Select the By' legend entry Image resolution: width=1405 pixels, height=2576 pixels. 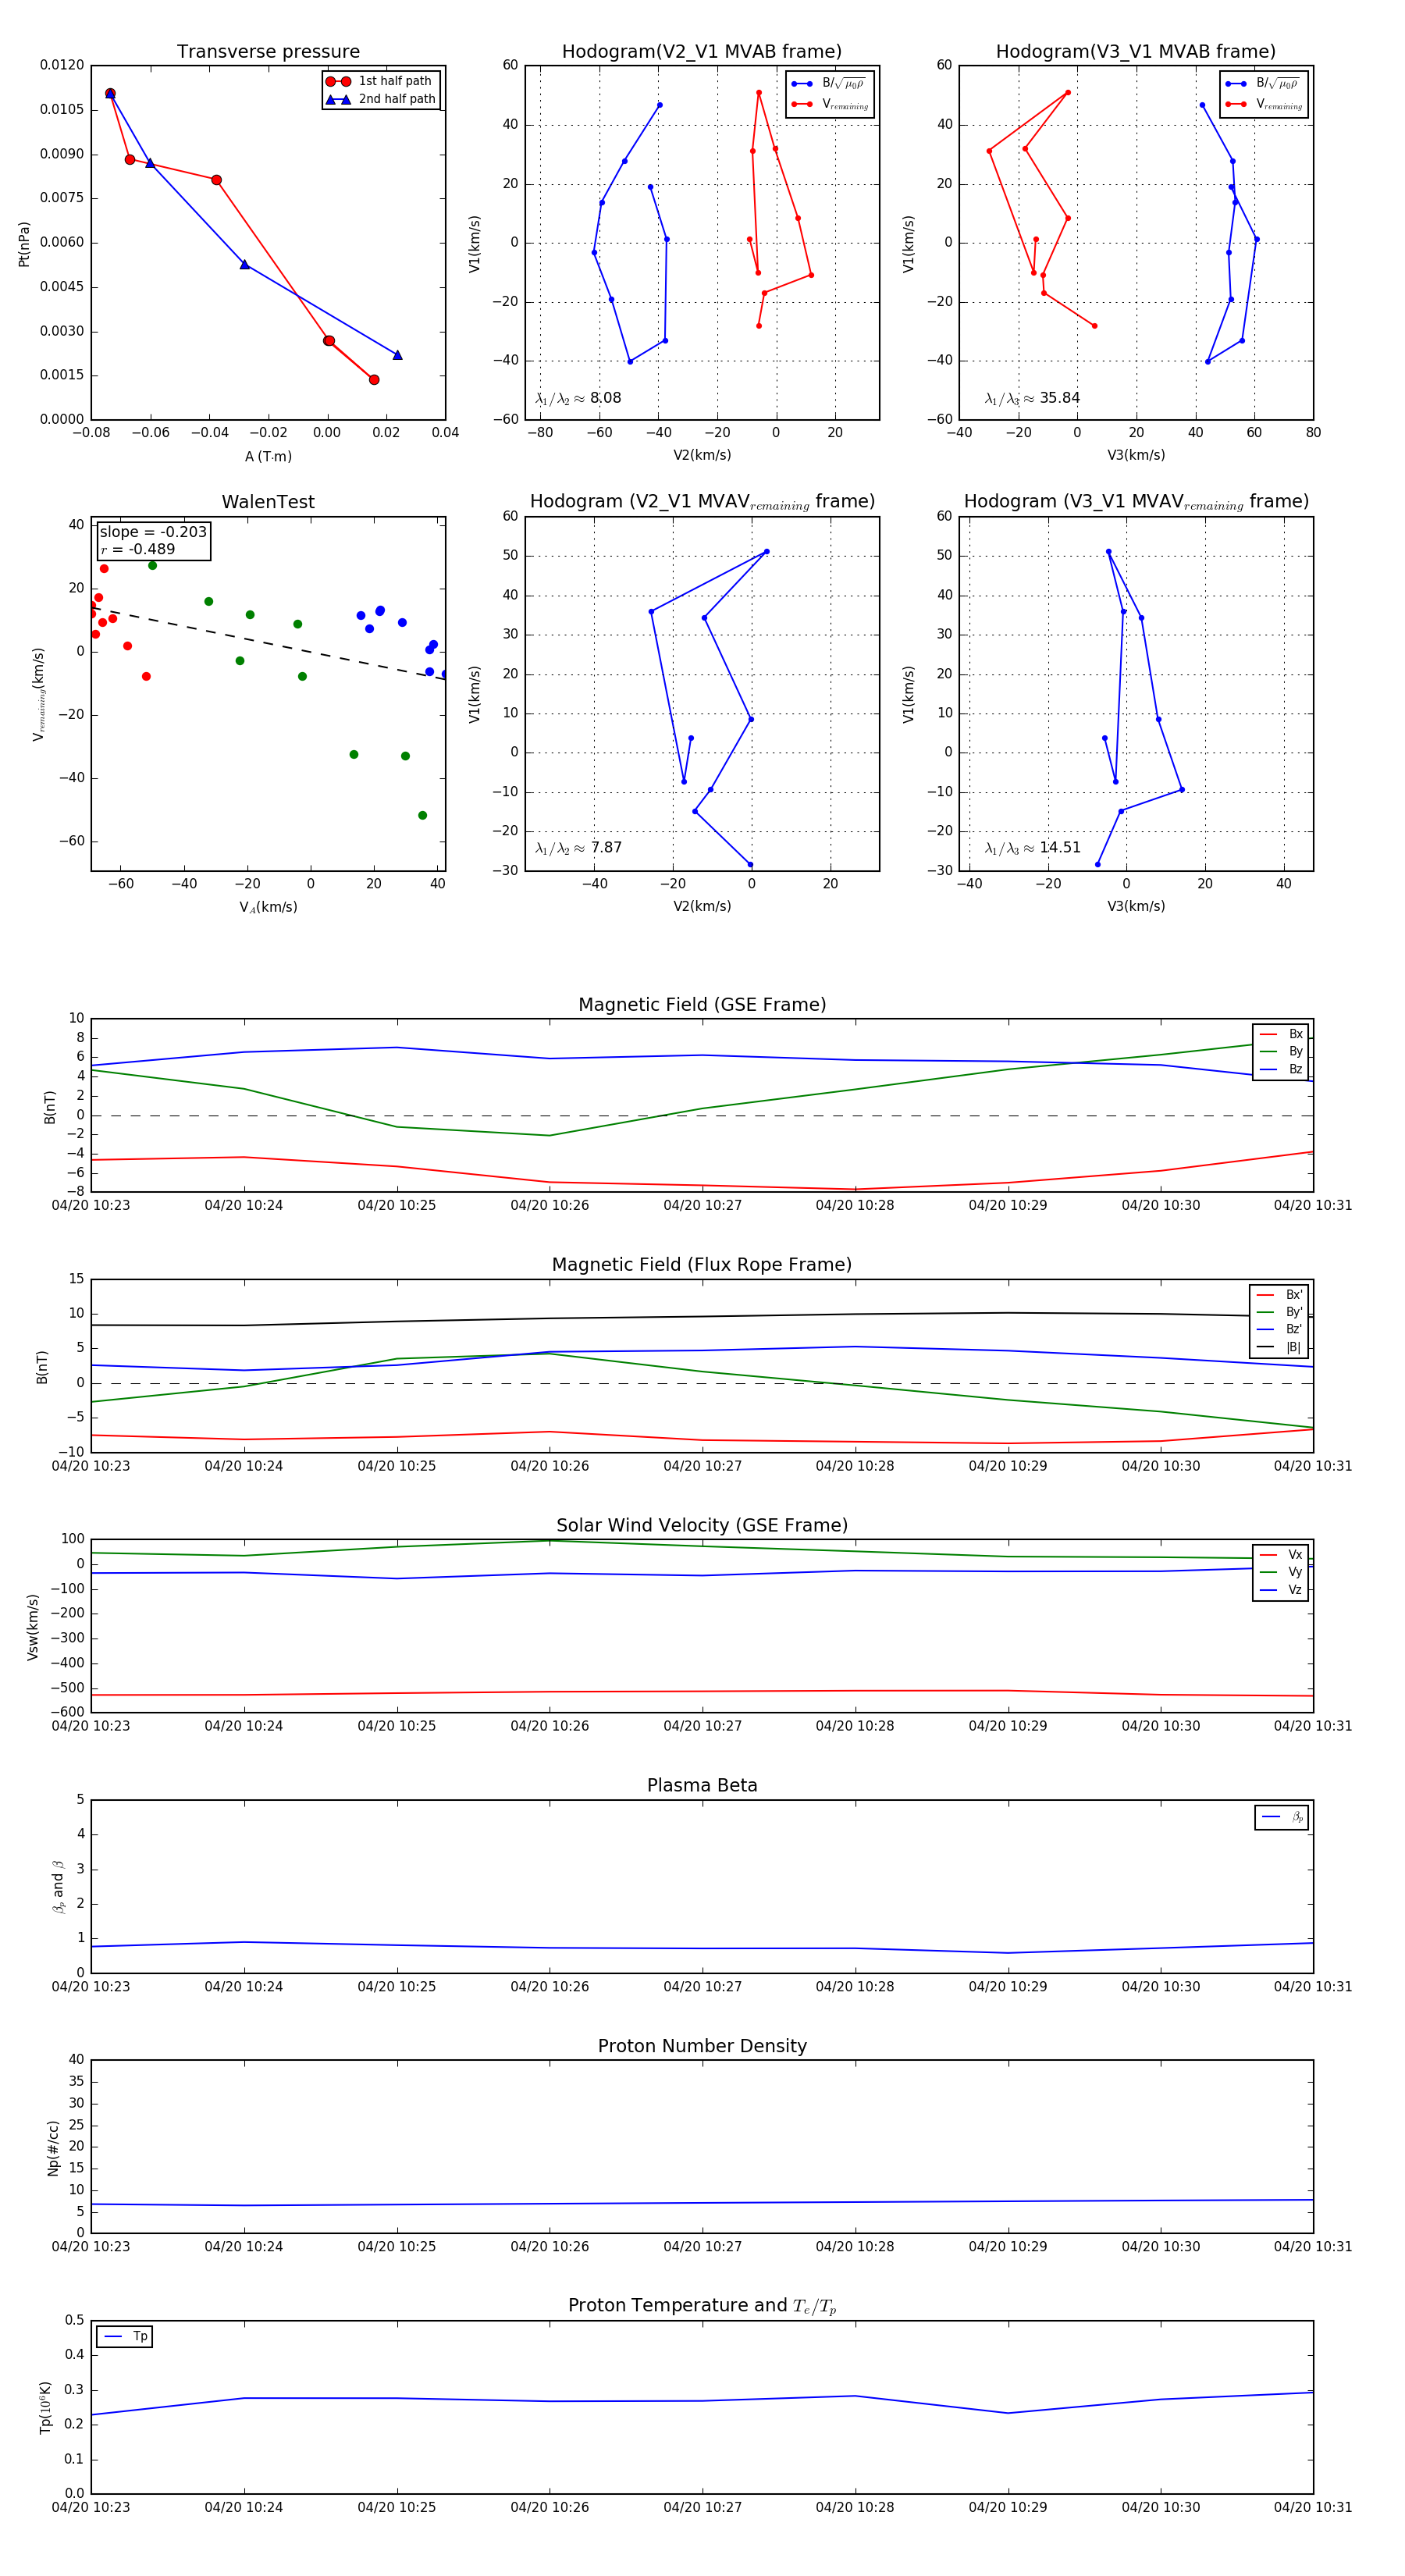pyautogui.click(x=1279, y=1312)
